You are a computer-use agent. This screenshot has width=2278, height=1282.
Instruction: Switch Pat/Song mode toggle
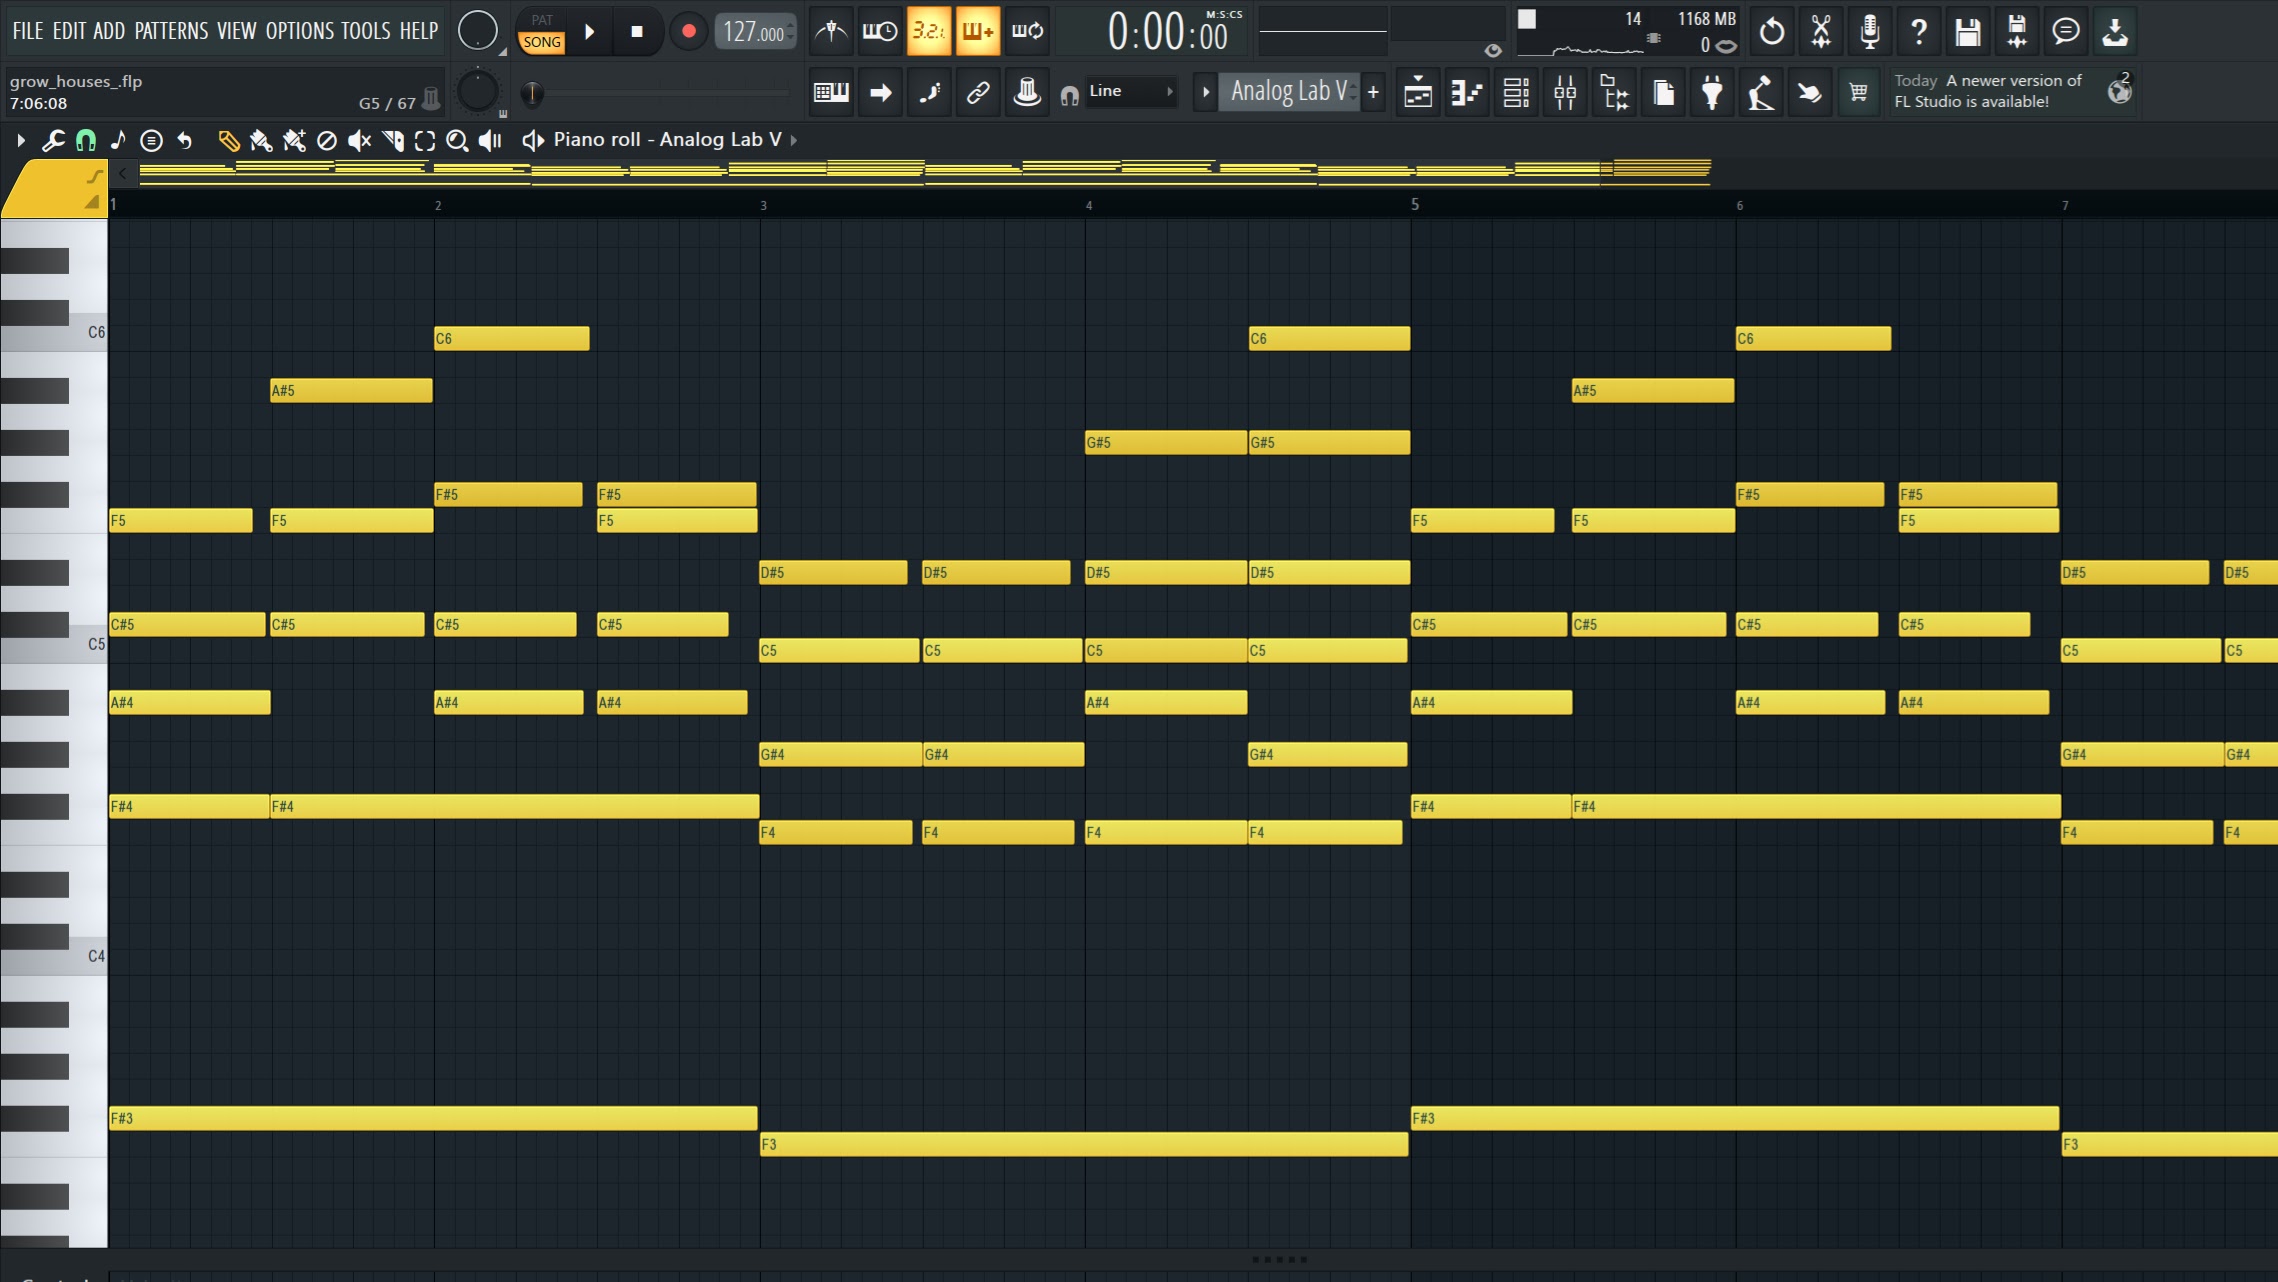[x=541, y=32]
